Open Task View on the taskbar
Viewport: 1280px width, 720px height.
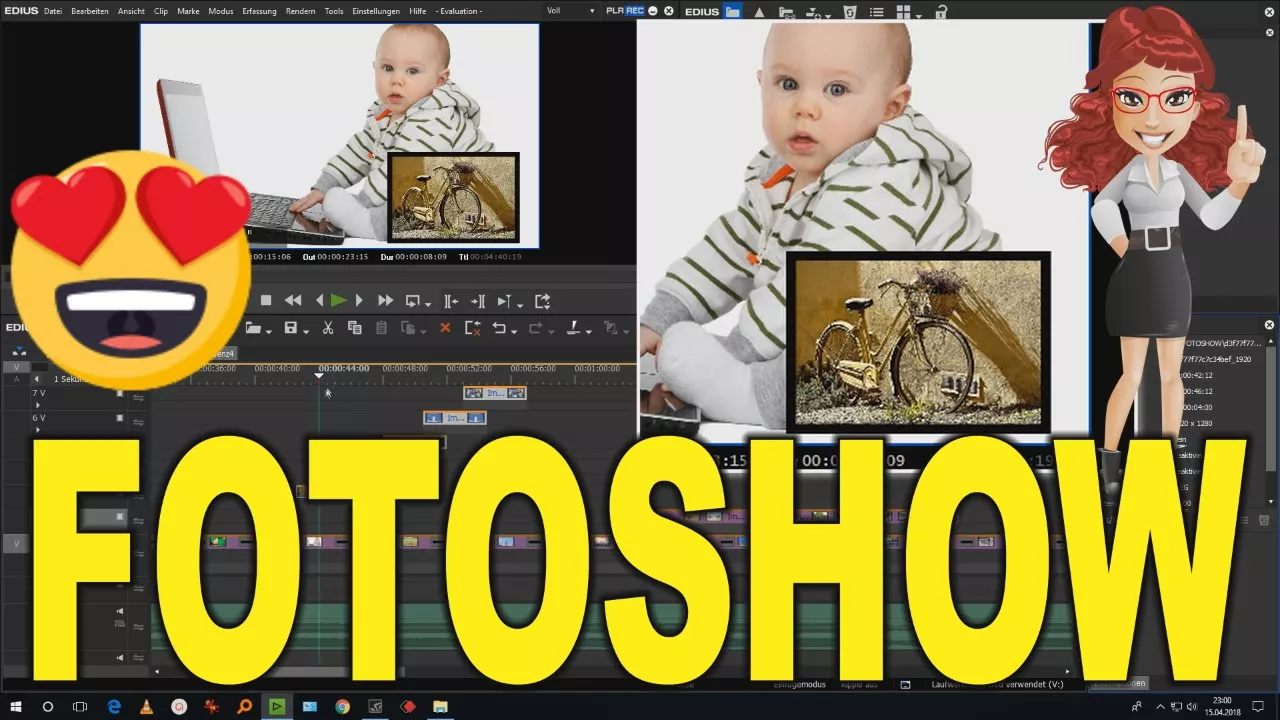80,706
